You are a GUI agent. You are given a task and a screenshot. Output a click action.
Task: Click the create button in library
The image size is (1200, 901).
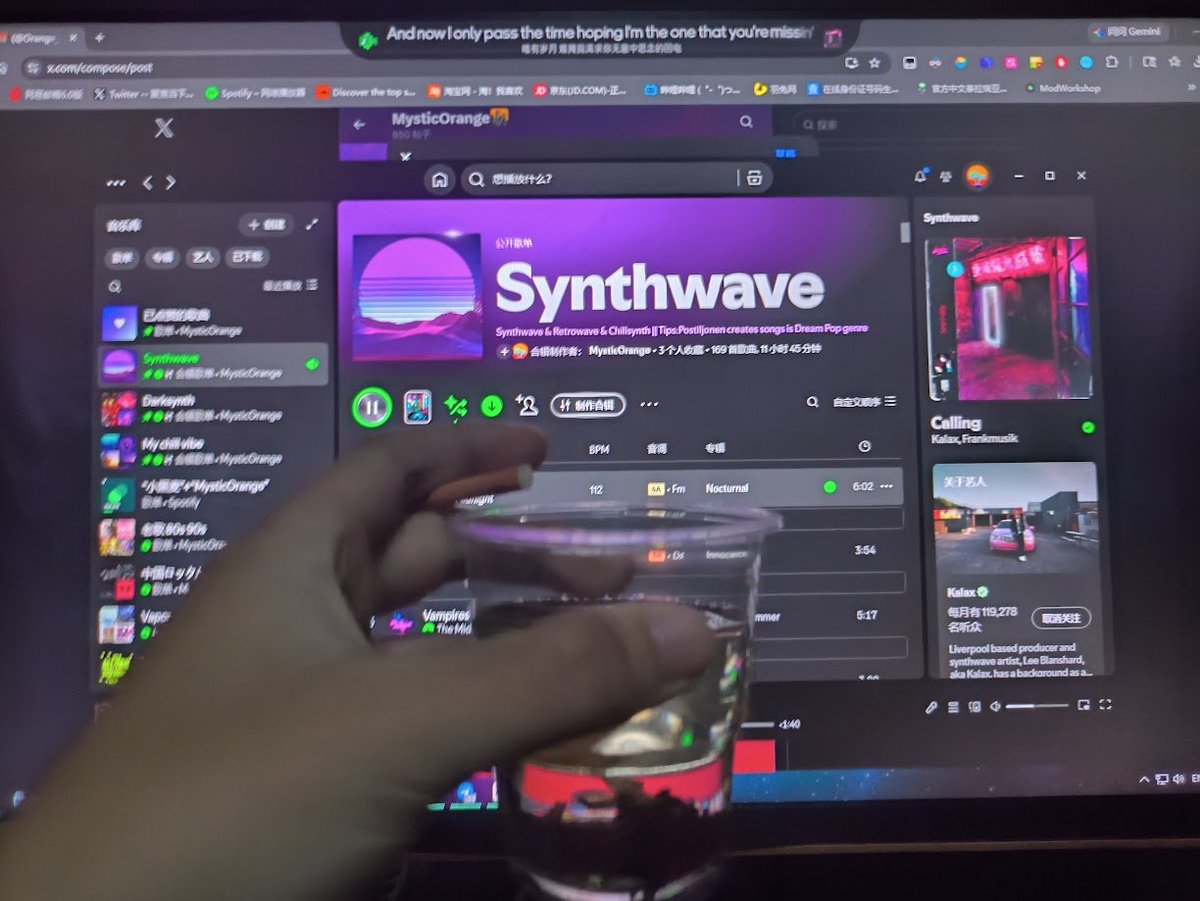pyautogui.click(x=266, y=225)
